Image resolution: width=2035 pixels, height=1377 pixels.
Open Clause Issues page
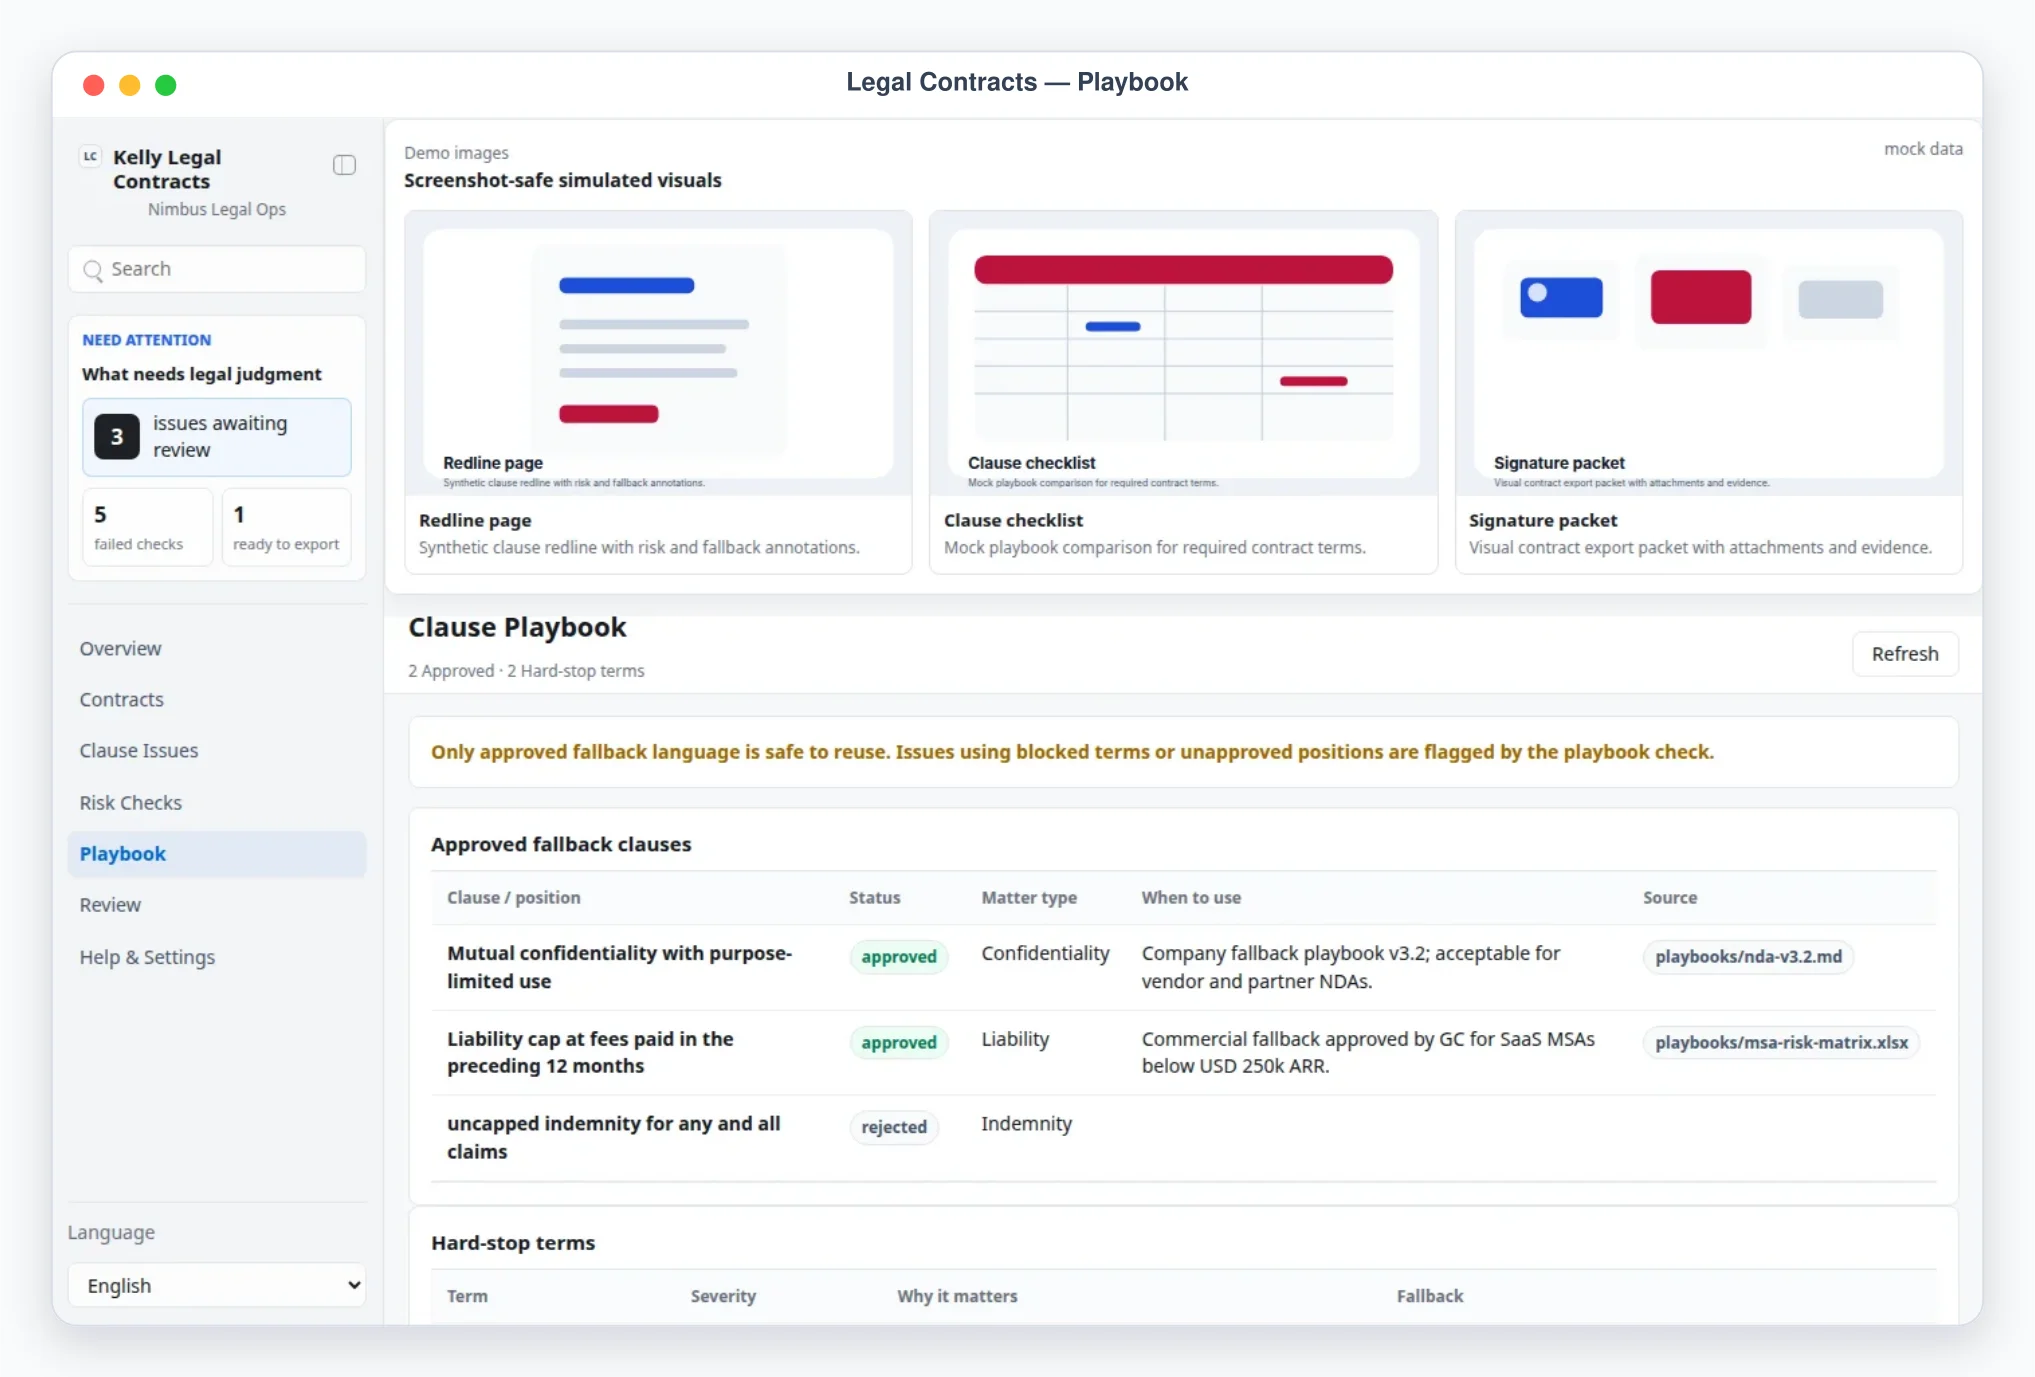click(139, 750)
